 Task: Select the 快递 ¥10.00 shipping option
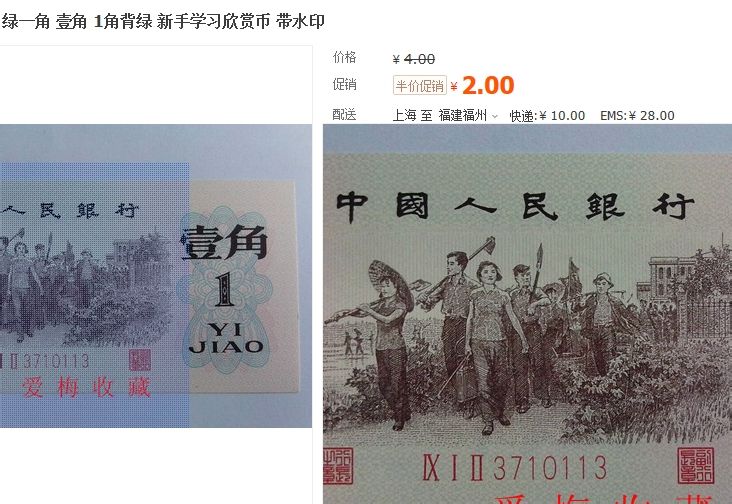tap(547, 116)
